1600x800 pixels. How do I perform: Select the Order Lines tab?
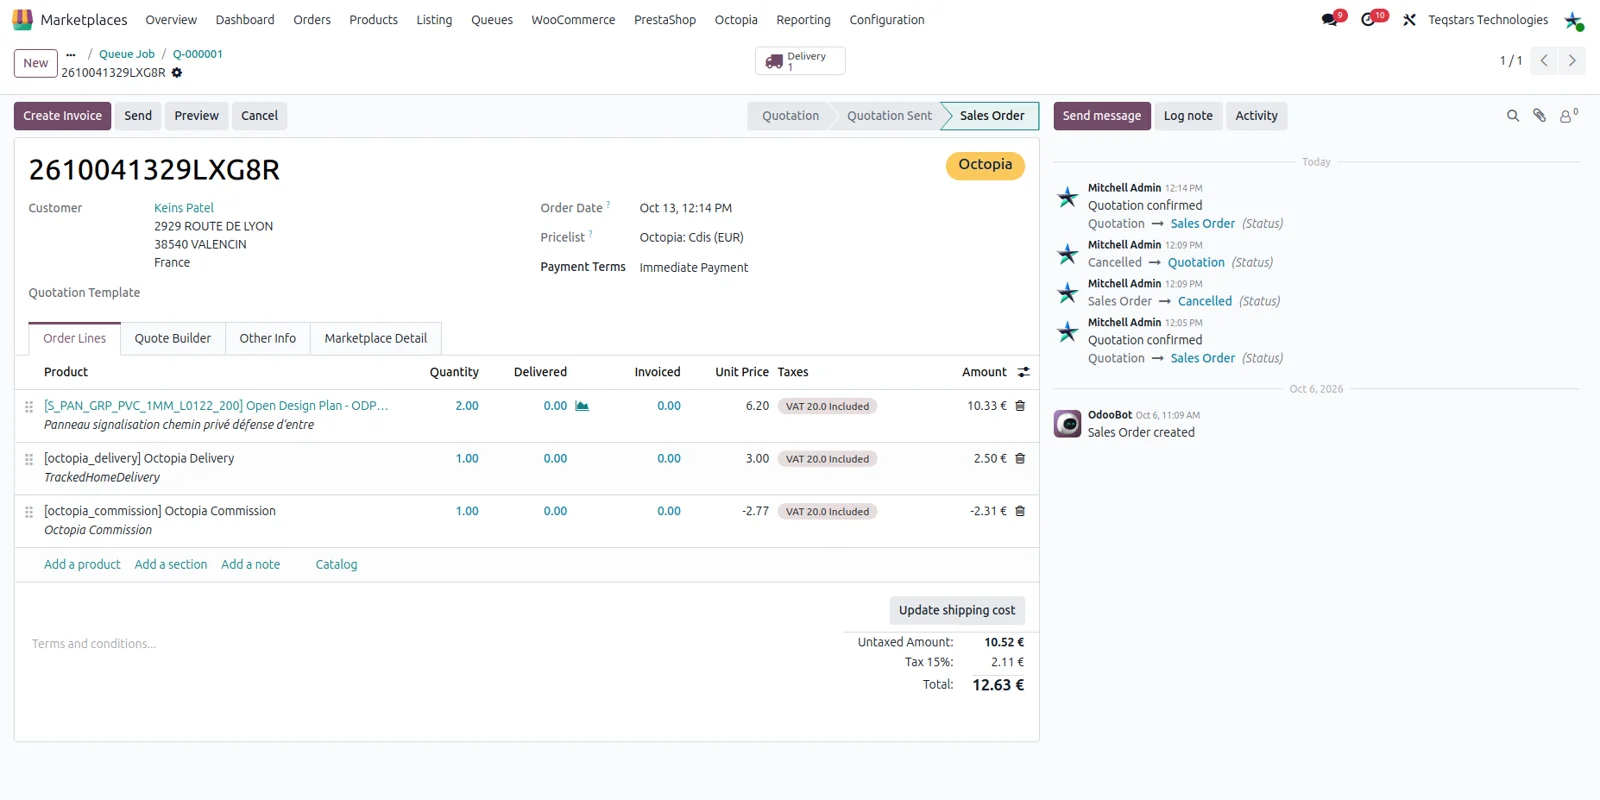pos(75,339)
